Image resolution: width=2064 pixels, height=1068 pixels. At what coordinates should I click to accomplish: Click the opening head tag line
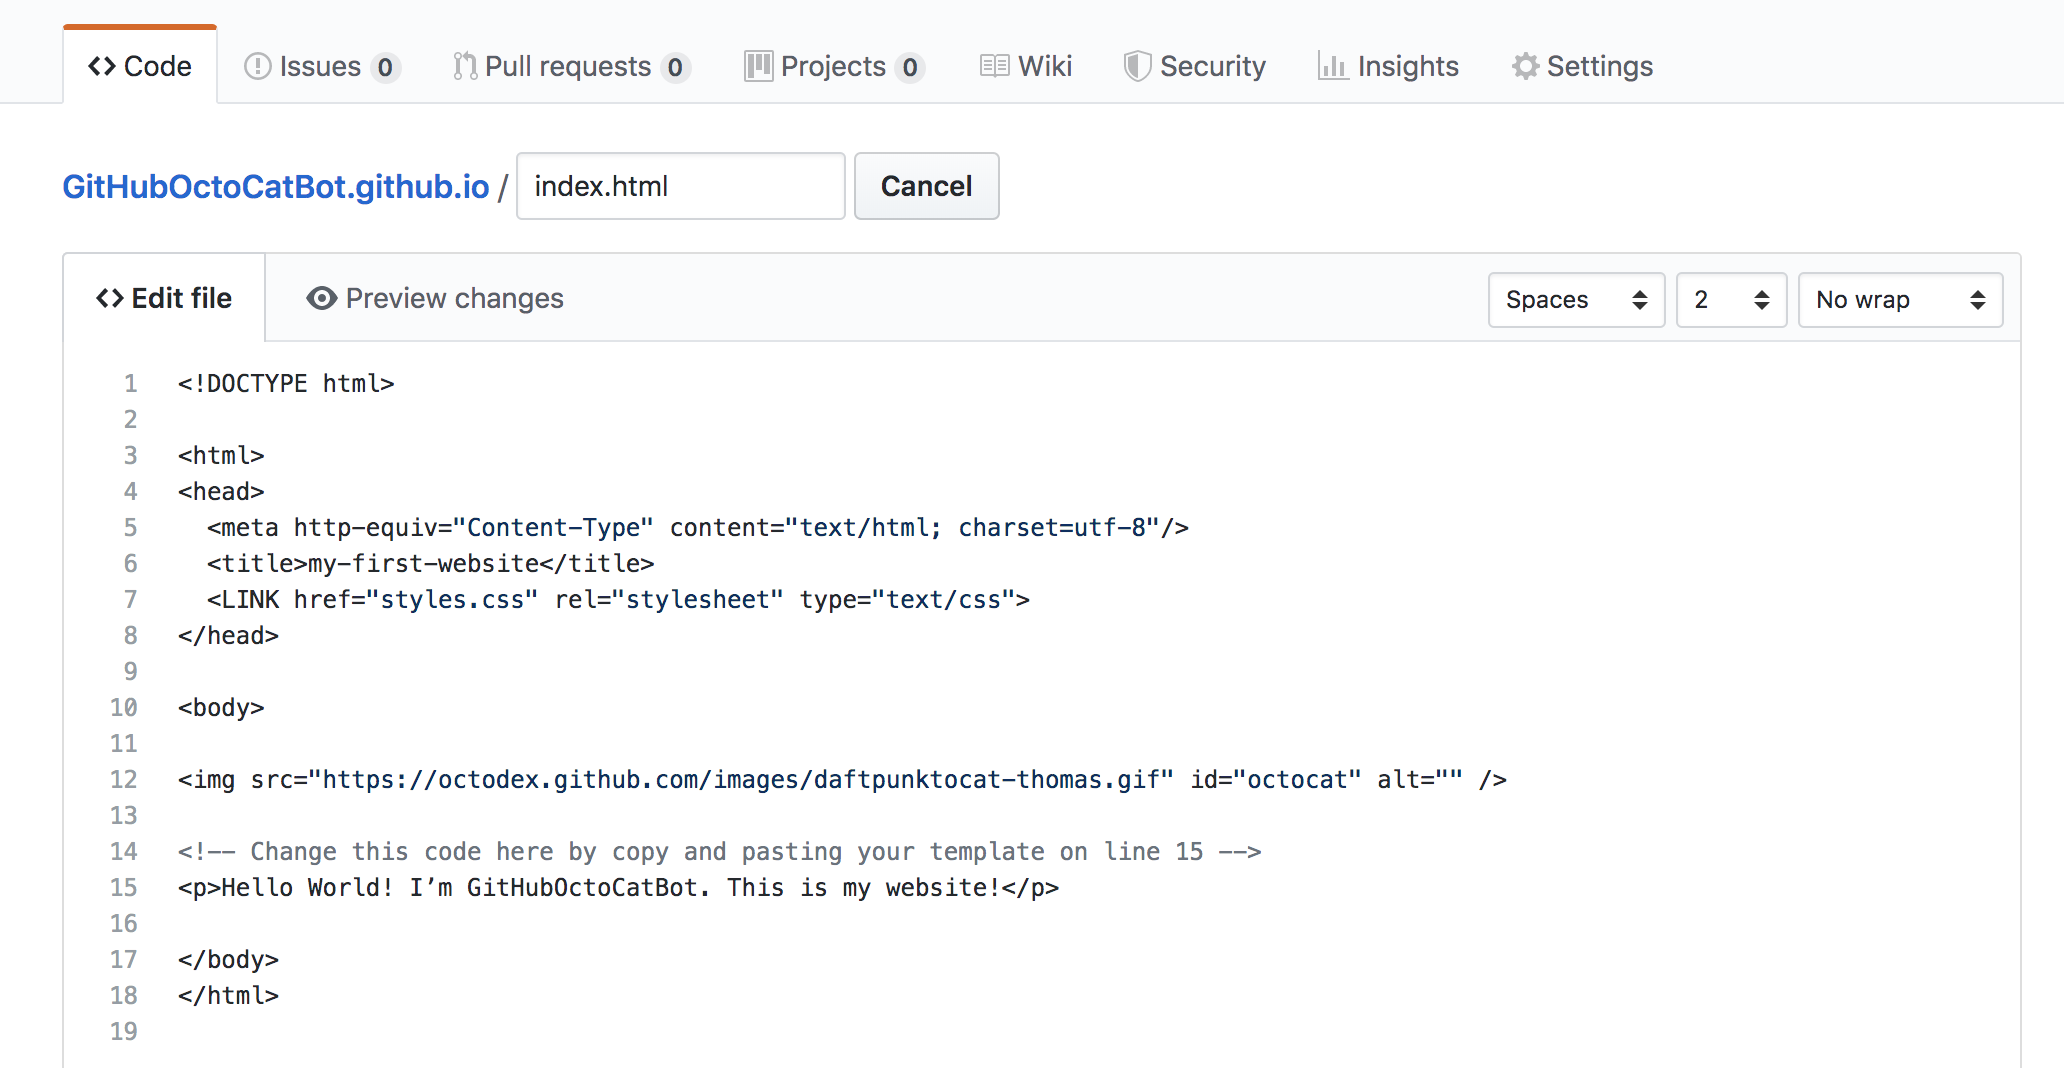(x=221, y=492)
